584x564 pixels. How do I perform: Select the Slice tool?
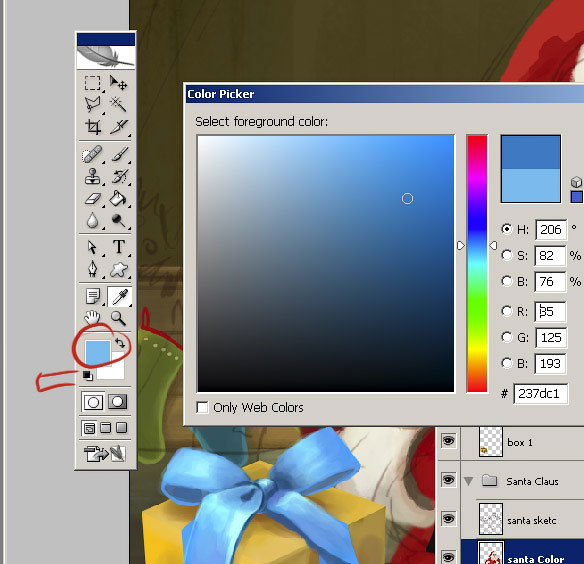coord(119,127)
